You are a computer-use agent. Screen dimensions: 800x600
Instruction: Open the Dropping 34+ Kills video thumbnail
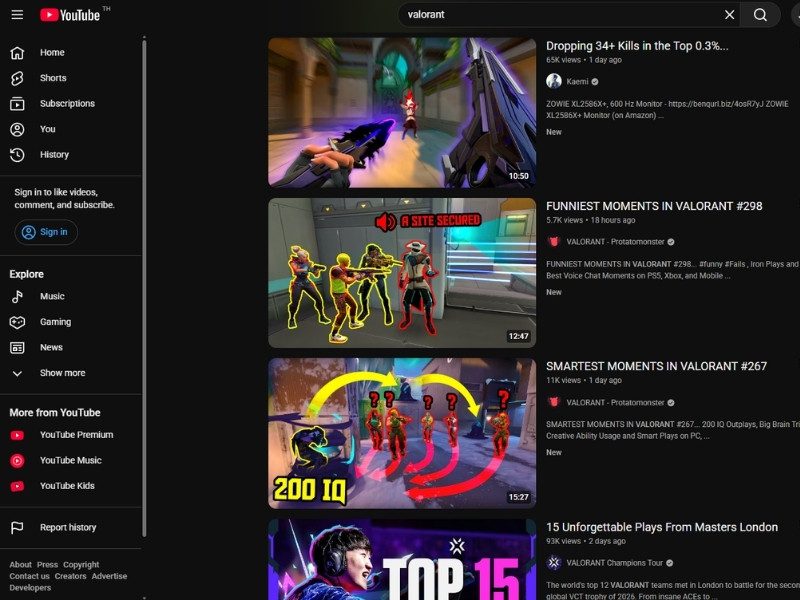pos(402,113)
